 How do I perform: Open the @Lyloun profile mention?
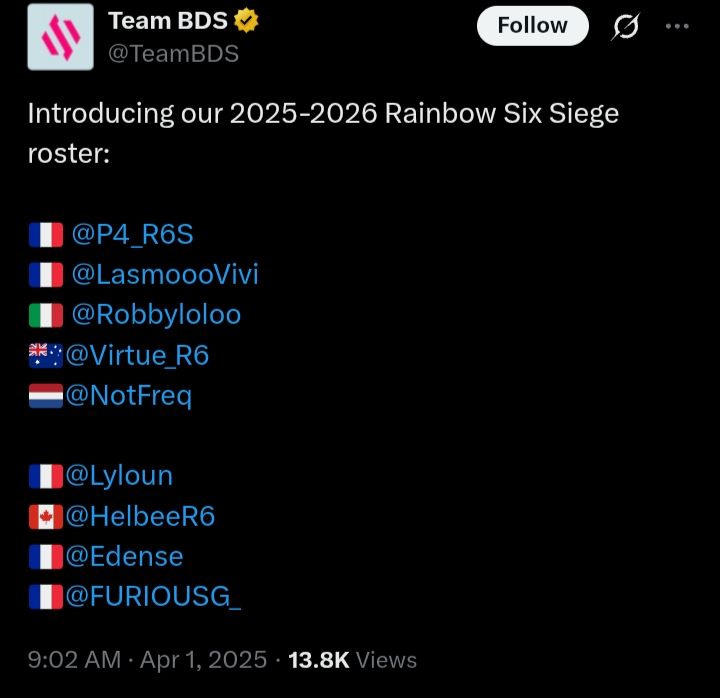pos(119,476)
